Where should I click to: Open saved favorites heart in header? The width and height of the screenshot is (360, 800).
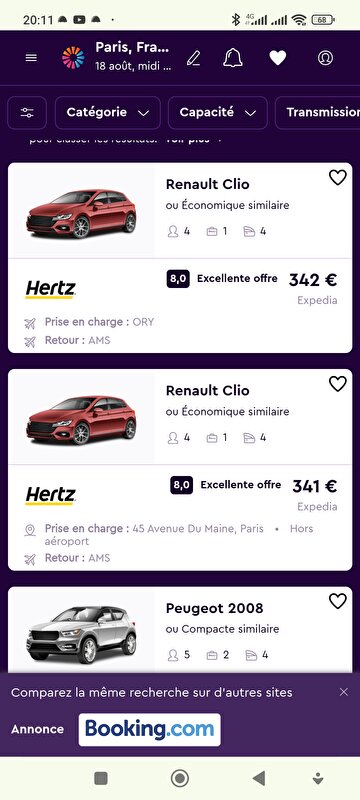(x=278, y=58)
